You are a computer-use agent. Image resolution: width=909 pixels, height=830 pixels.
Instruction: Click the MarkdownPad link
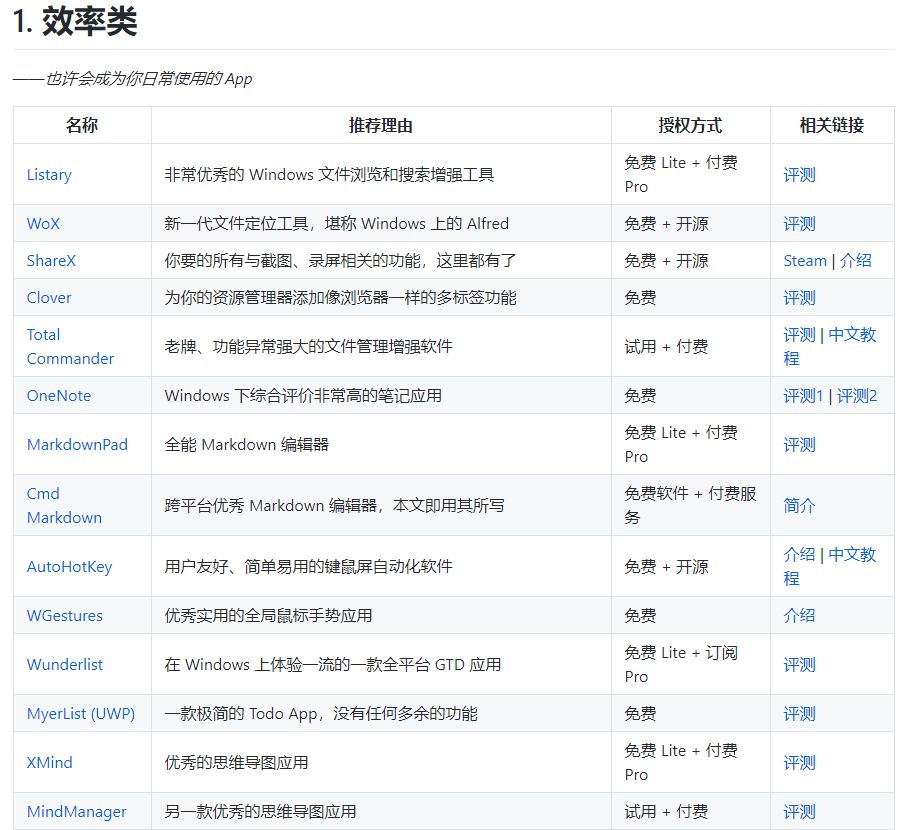pyautogui.click(x=77, y=444)
